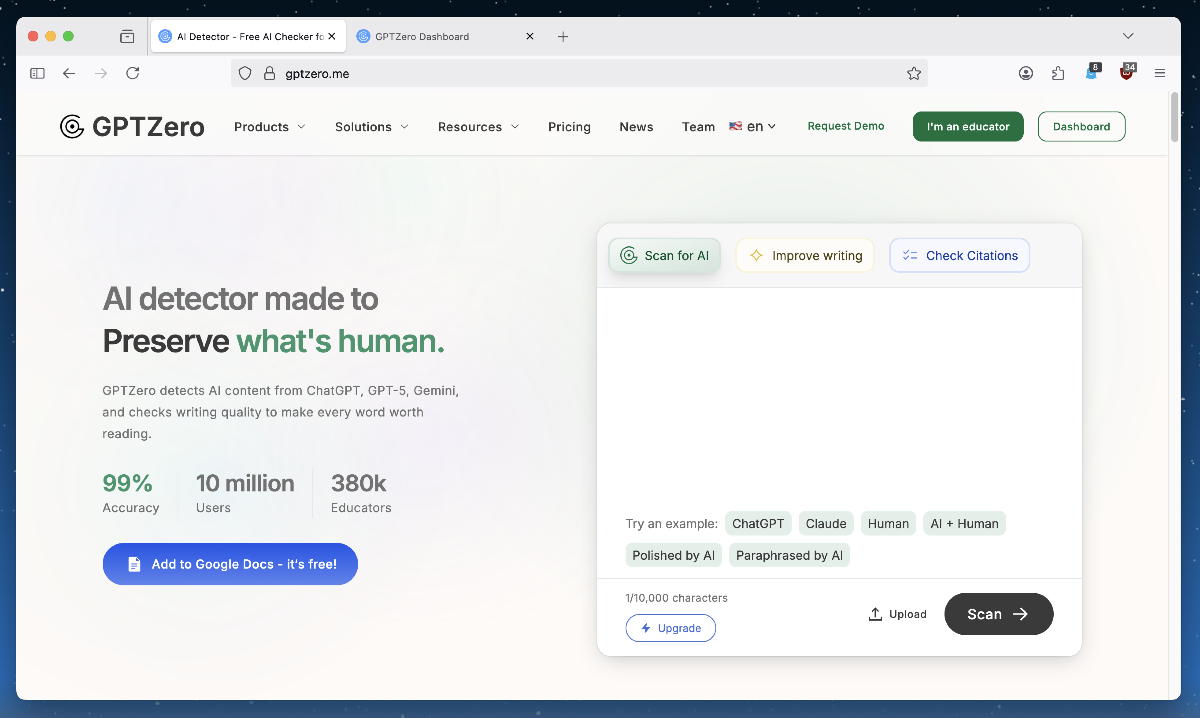Click the arrow on the Scan button
Viewport: 1200px width, 718px height.
pyautogui.click(x=1021, y=614)
